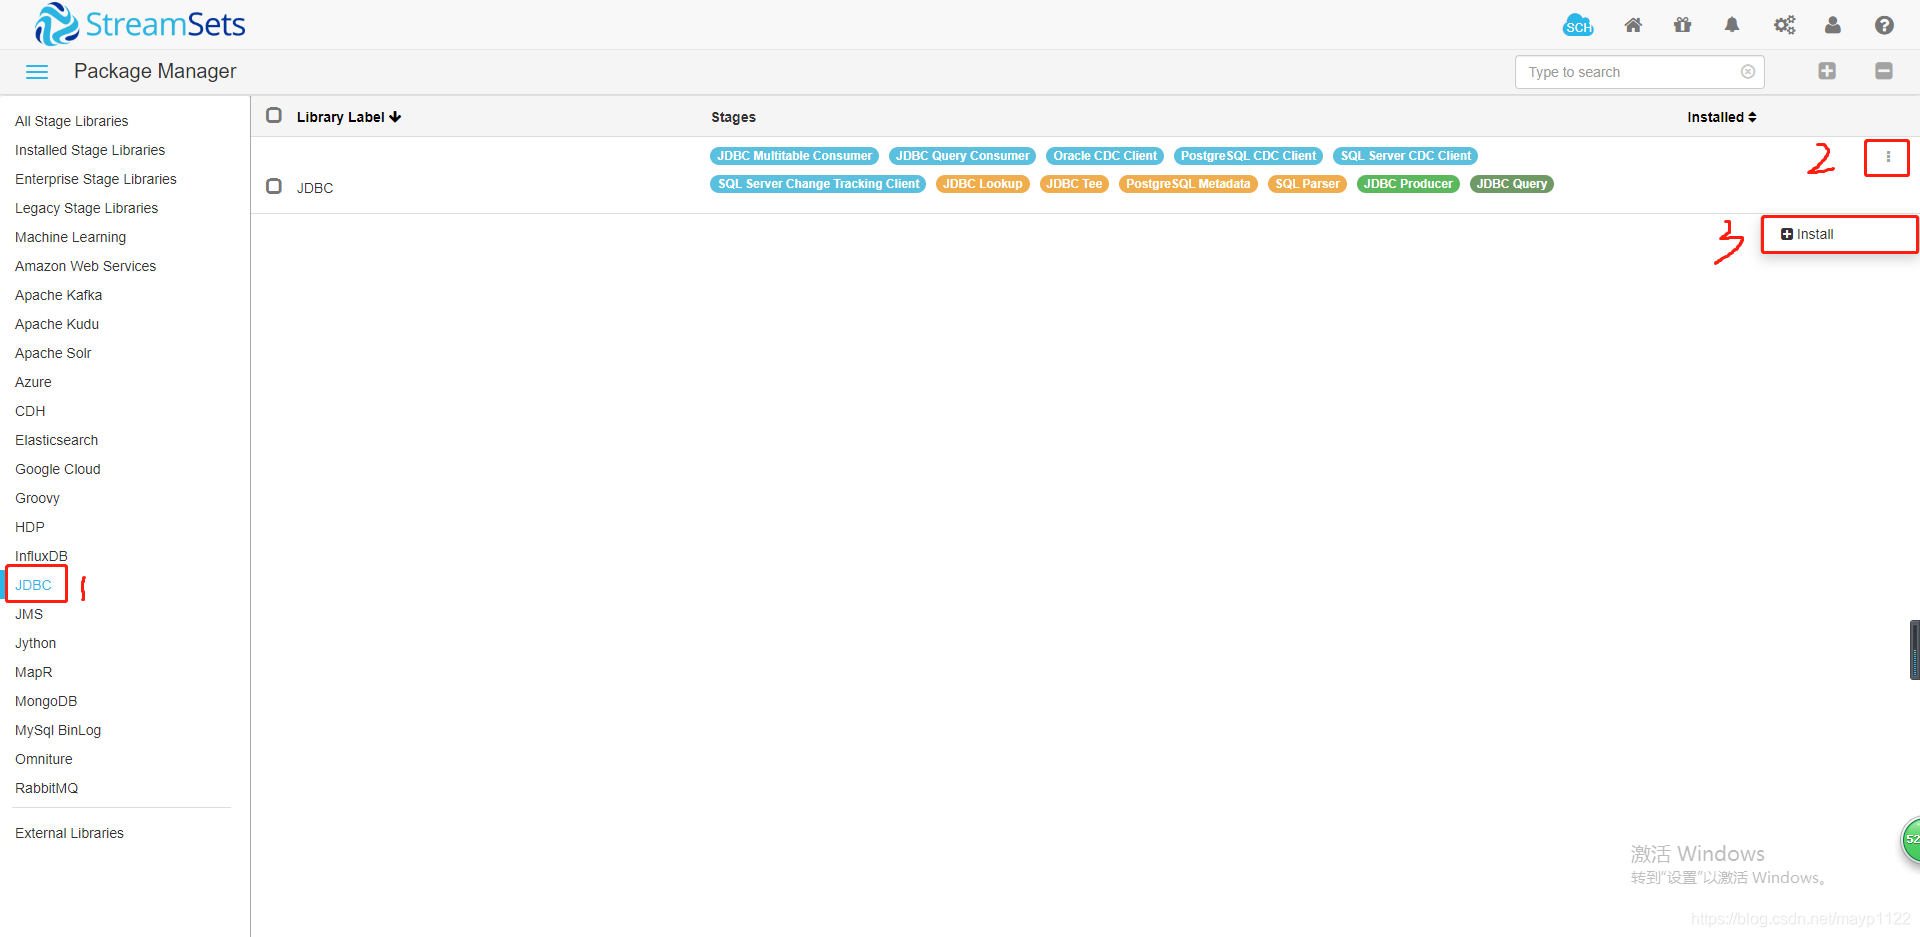
Task: Select the HDP category
Action: click(30, 527)
